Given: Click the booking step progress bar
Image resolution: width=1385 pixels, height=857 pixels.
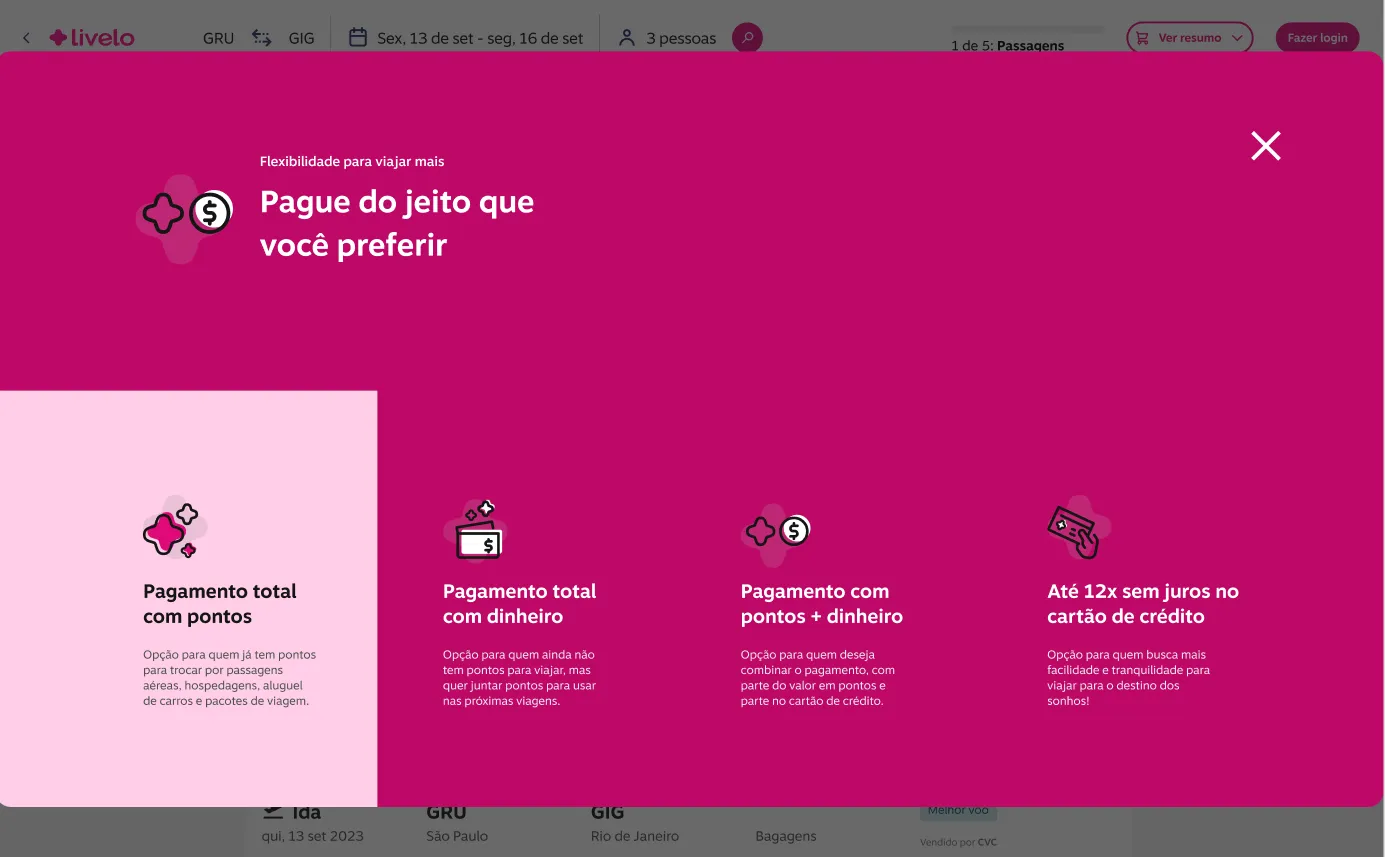Looking at the screenshot, I should pos(1027,29).
